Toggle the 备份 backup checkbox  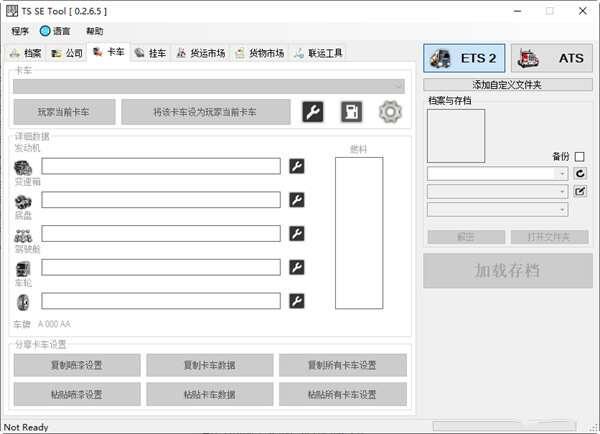tap(580, 156)
